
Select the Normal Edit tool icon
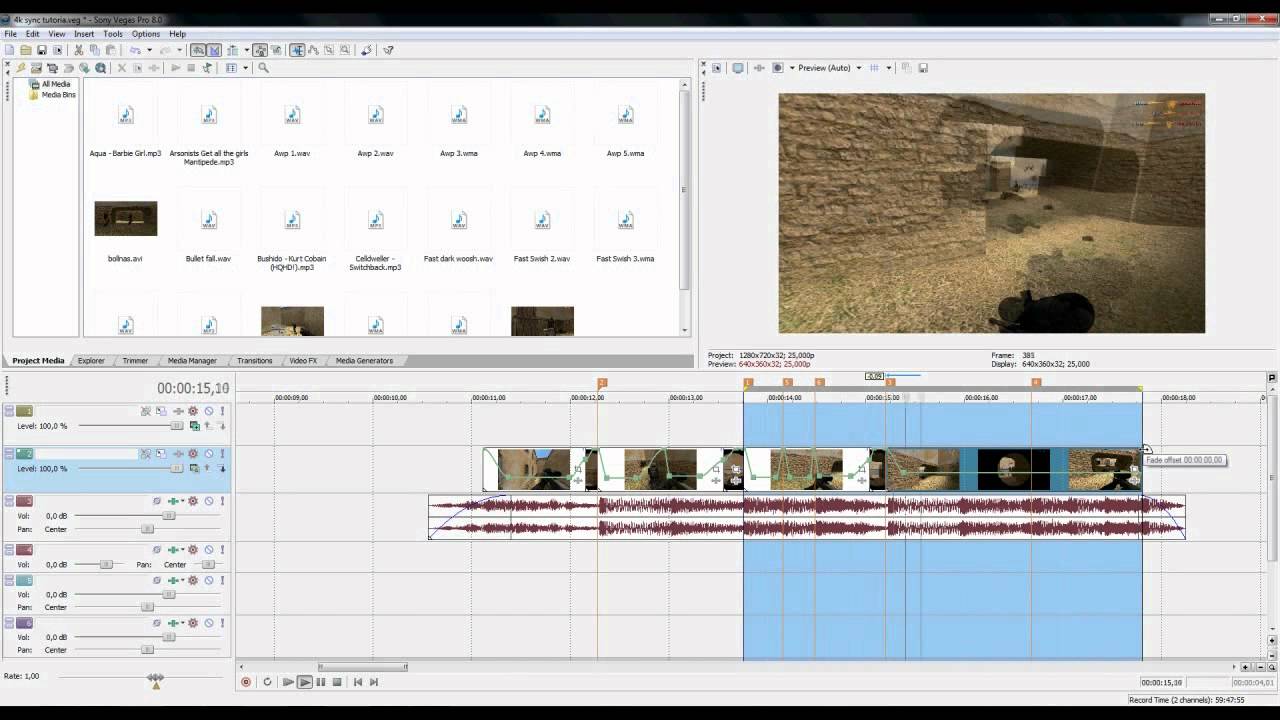(x=297, y=50)
